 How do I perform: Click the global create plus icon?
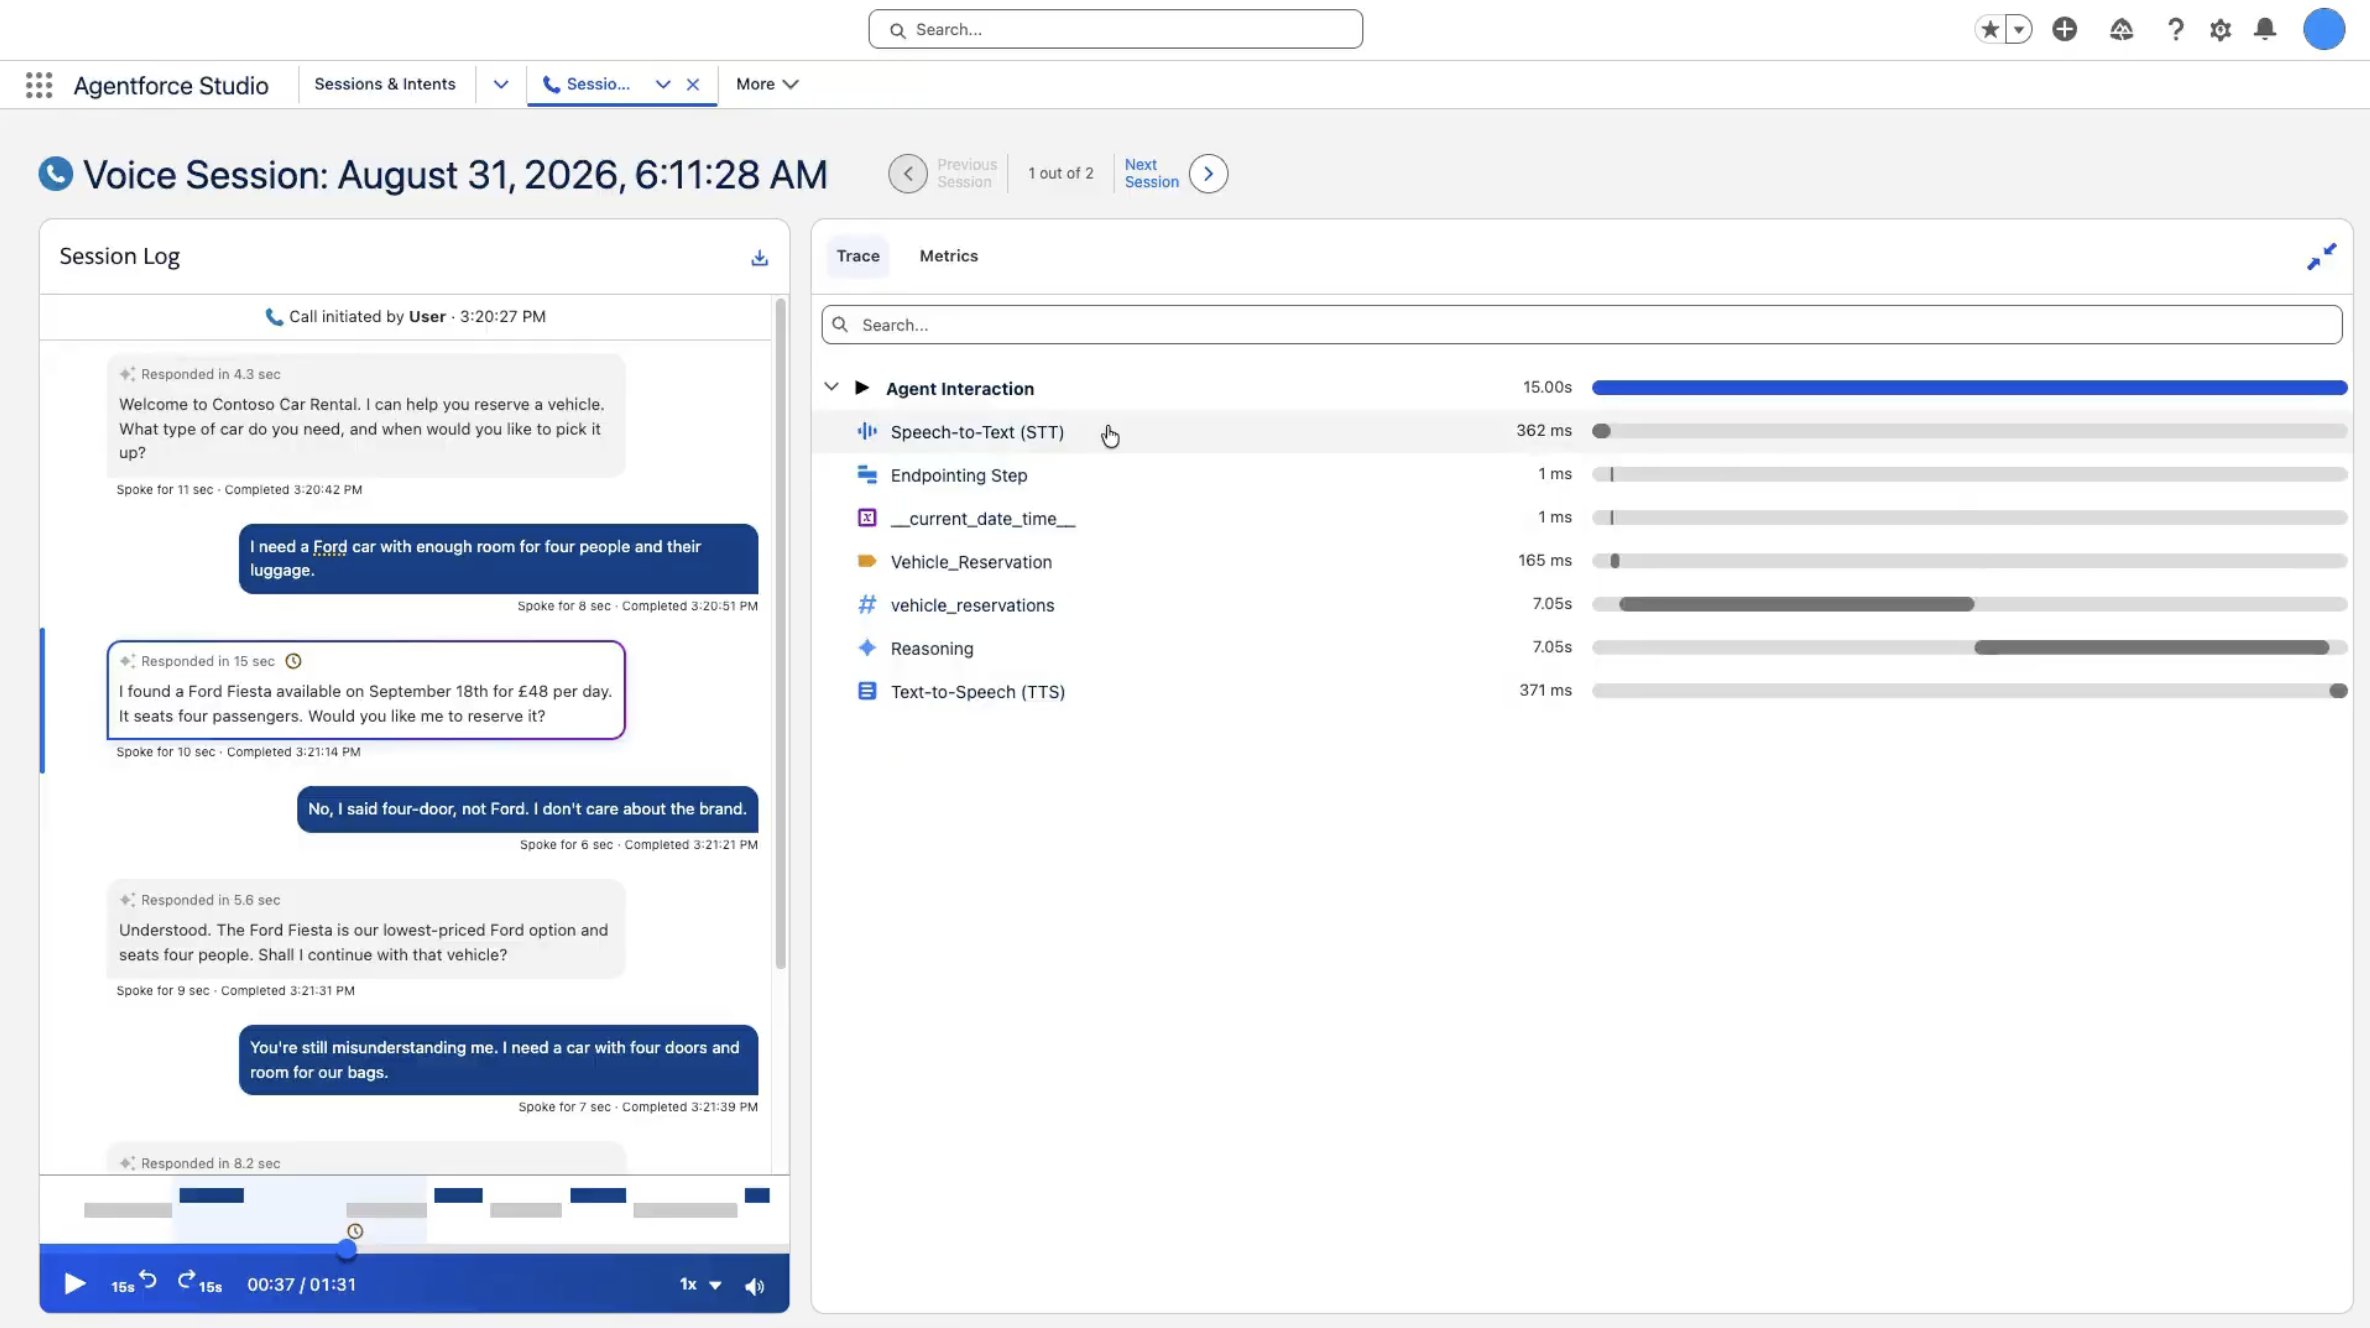pos(2065,29)
